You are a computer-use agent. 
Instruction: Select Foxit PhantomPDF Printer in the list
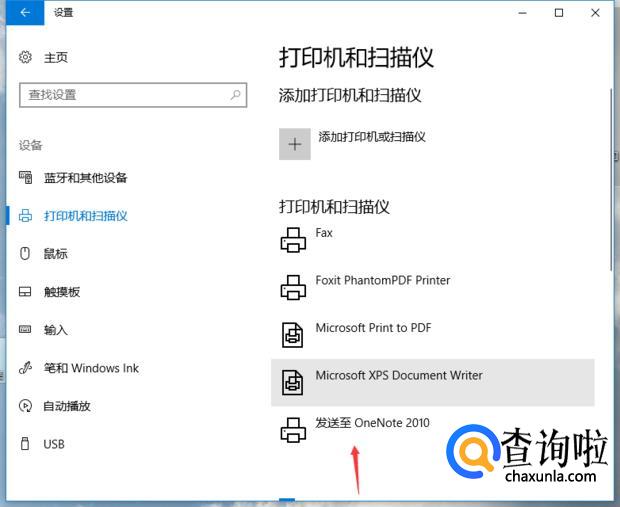point(433,288)
